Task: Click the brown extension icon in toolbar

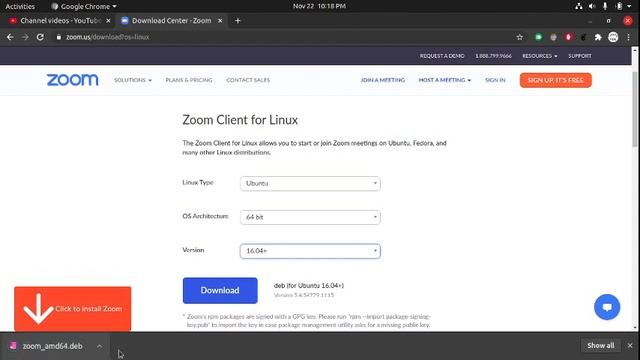Action: pyautogui.click(x=553, y=37)
